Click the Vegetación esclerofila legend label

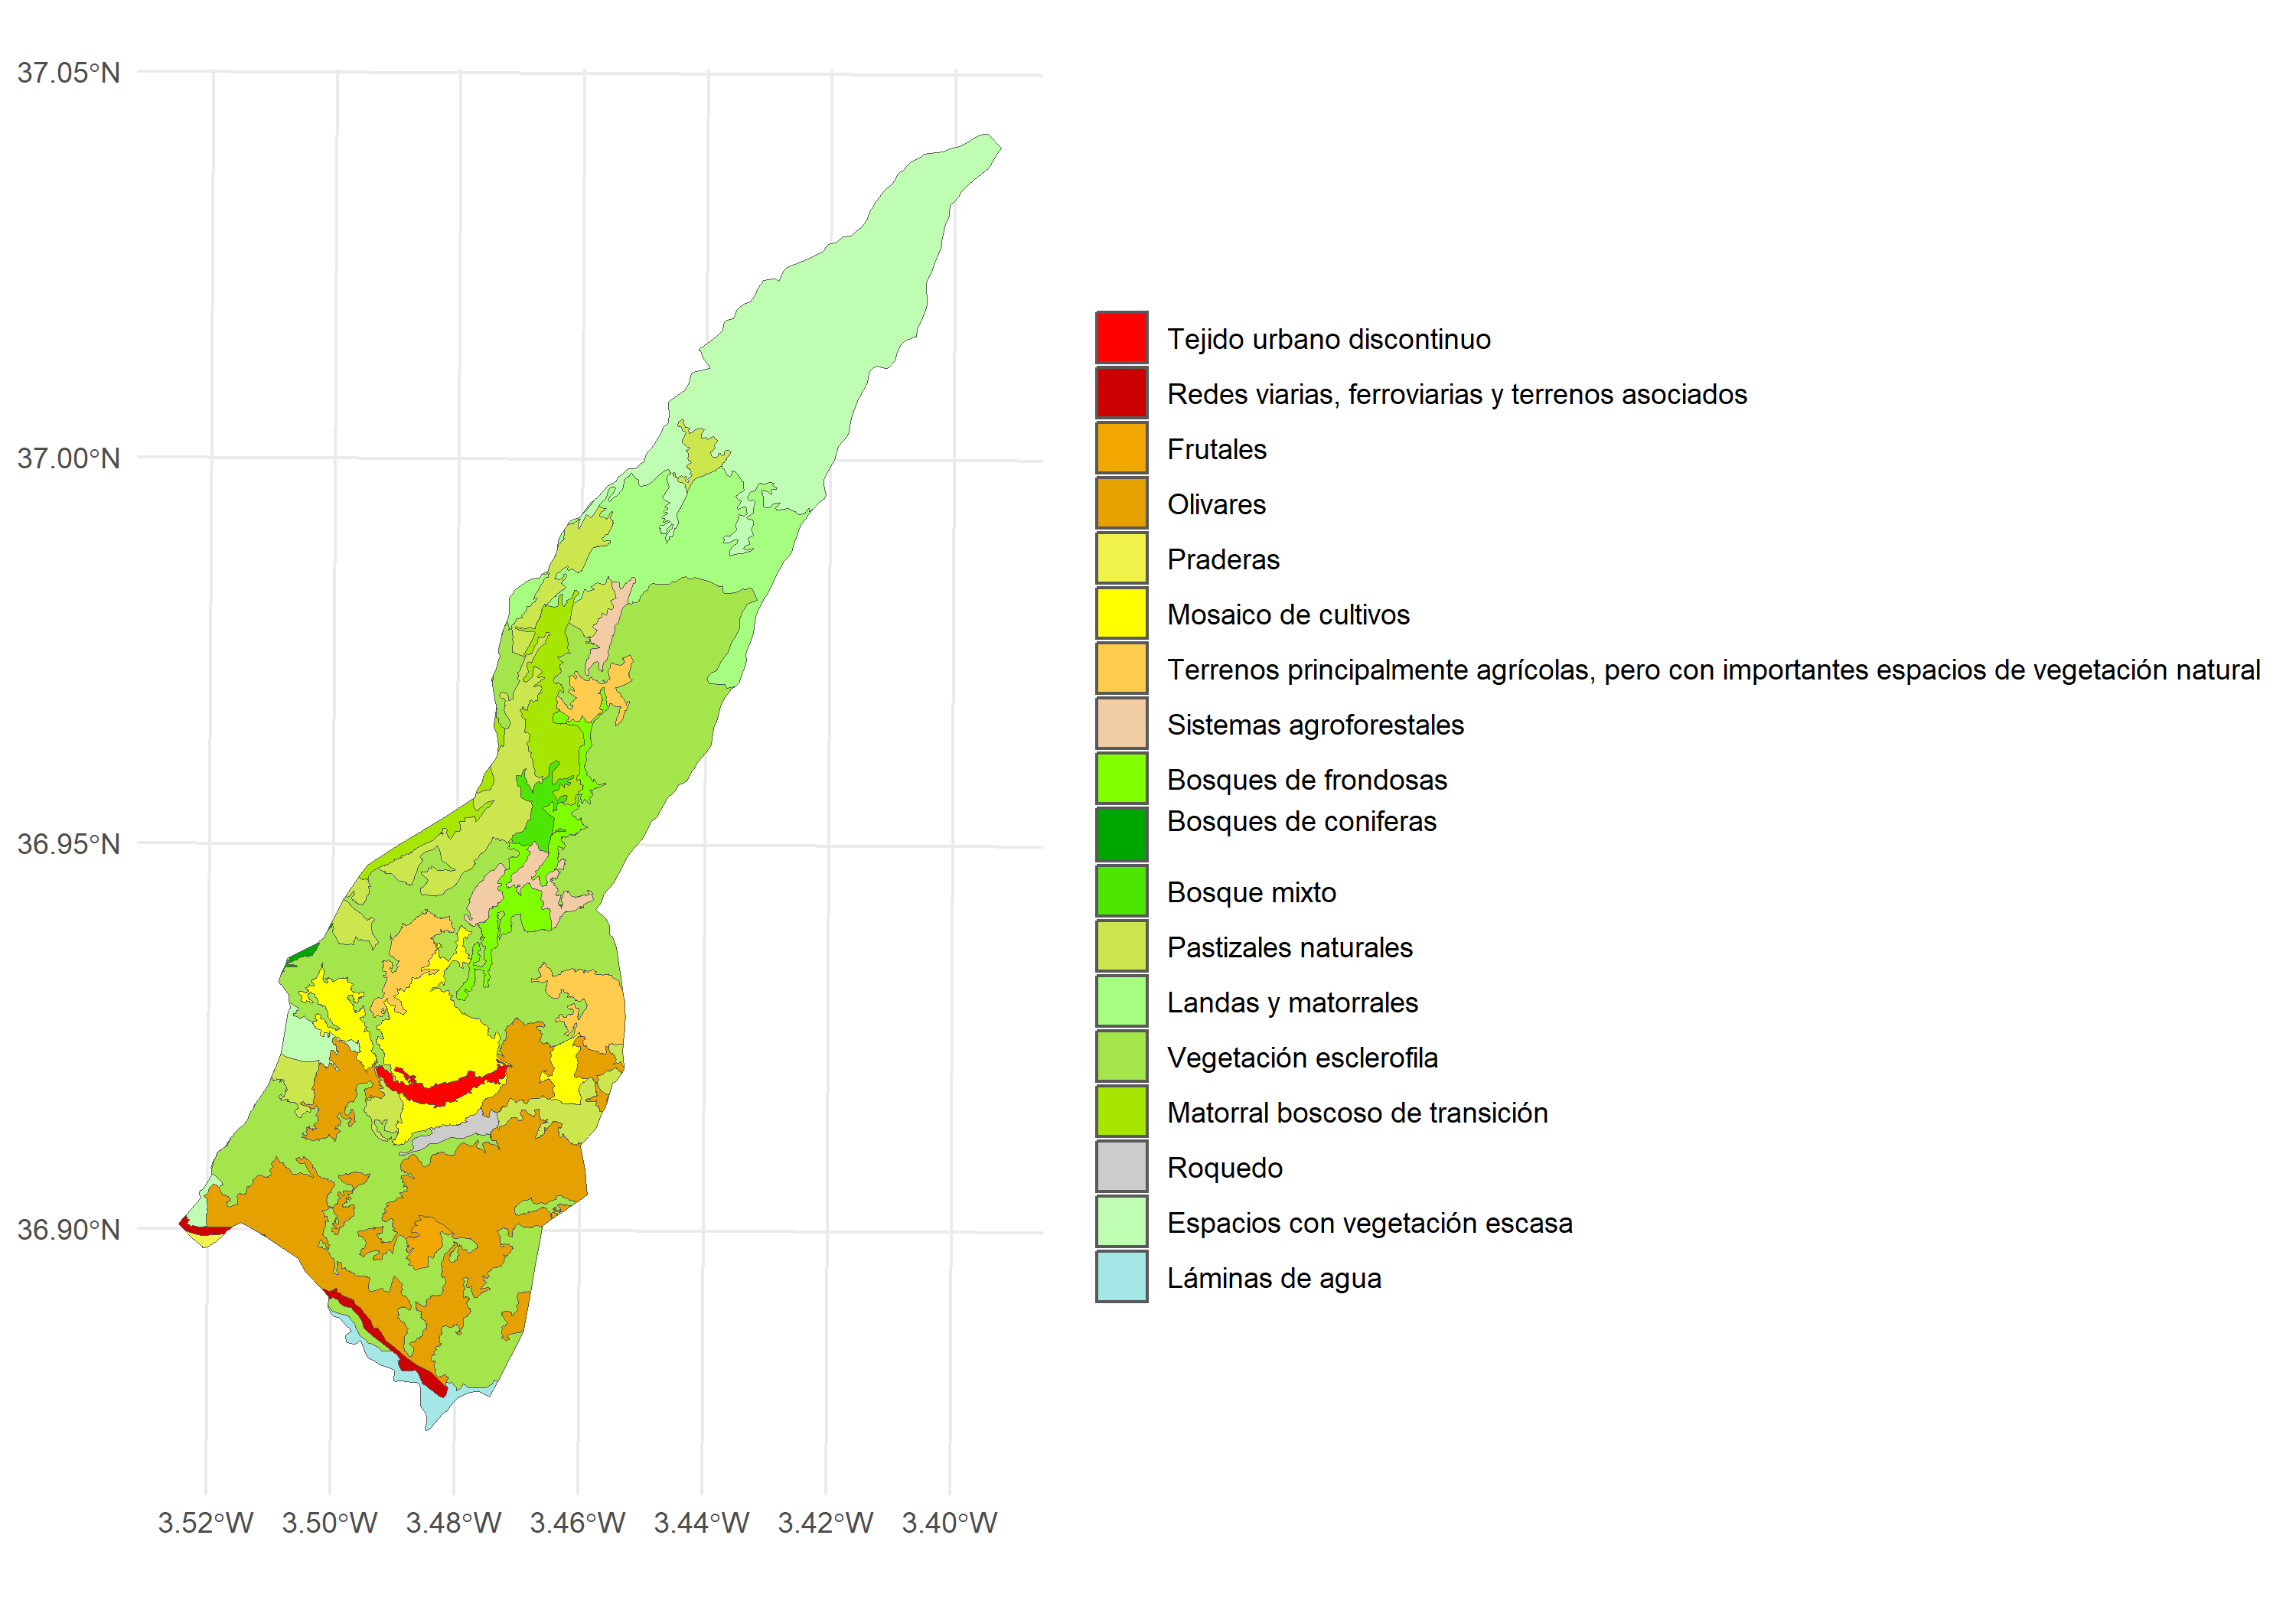tap(1302, 1057)
